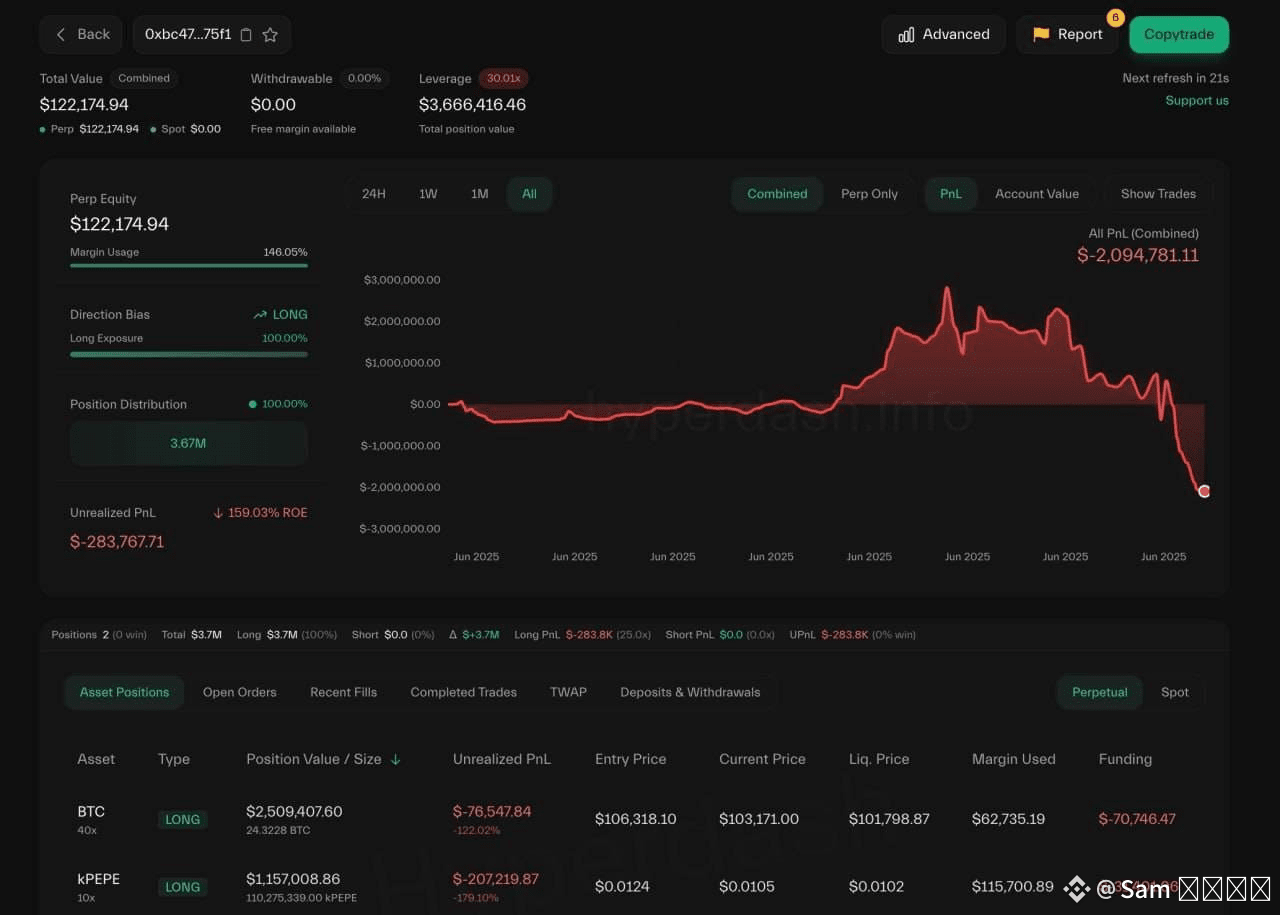Sort by Liq. Price column header
Image resolution: width=1280 pixels, height=915 pixels.
(879, 759)
